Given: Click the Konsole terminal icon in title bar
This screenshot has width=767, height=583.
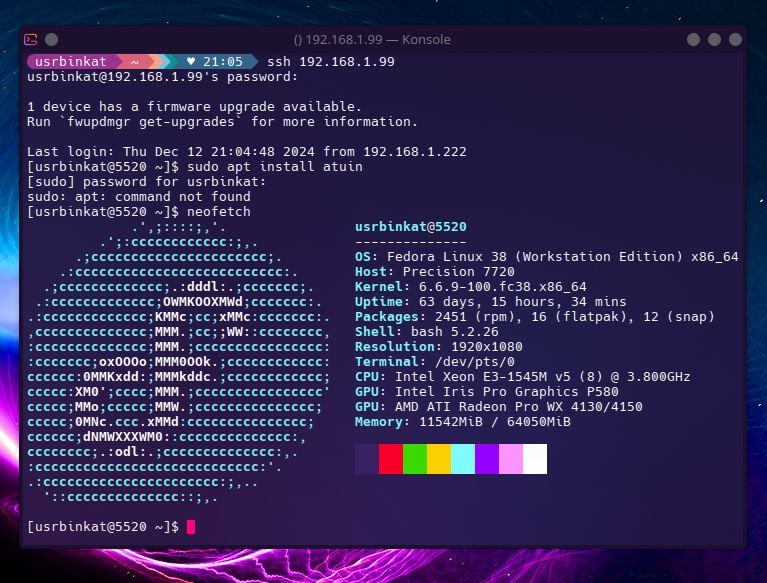Looking at the screenshot, I should point(31,40).
